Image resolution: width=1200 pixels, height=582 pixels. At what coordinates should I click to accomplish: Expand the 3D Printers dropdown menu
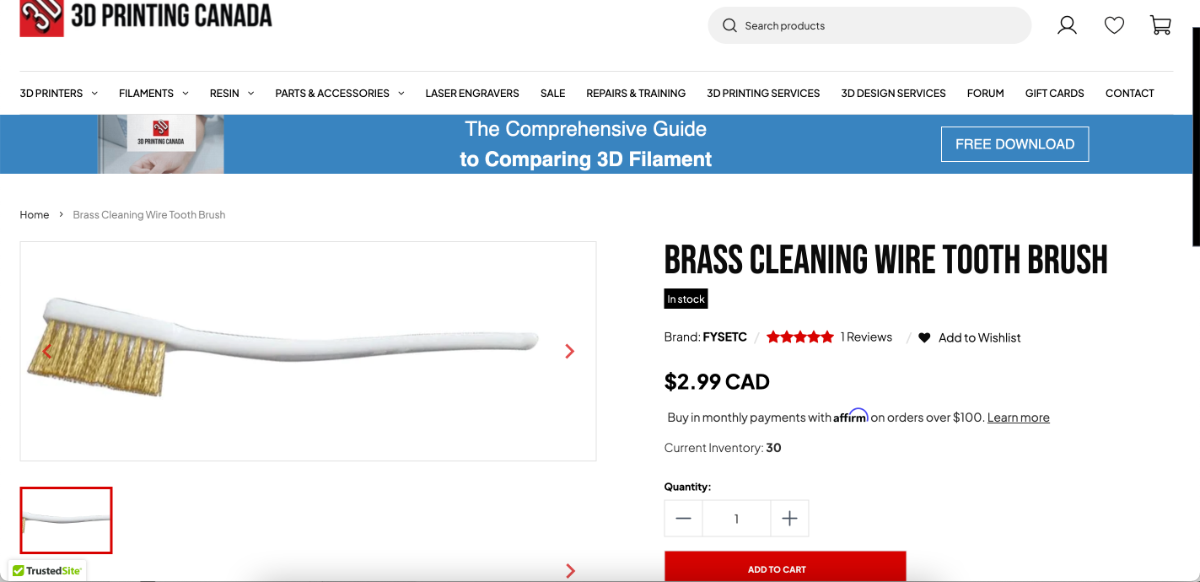click(59, 93)
